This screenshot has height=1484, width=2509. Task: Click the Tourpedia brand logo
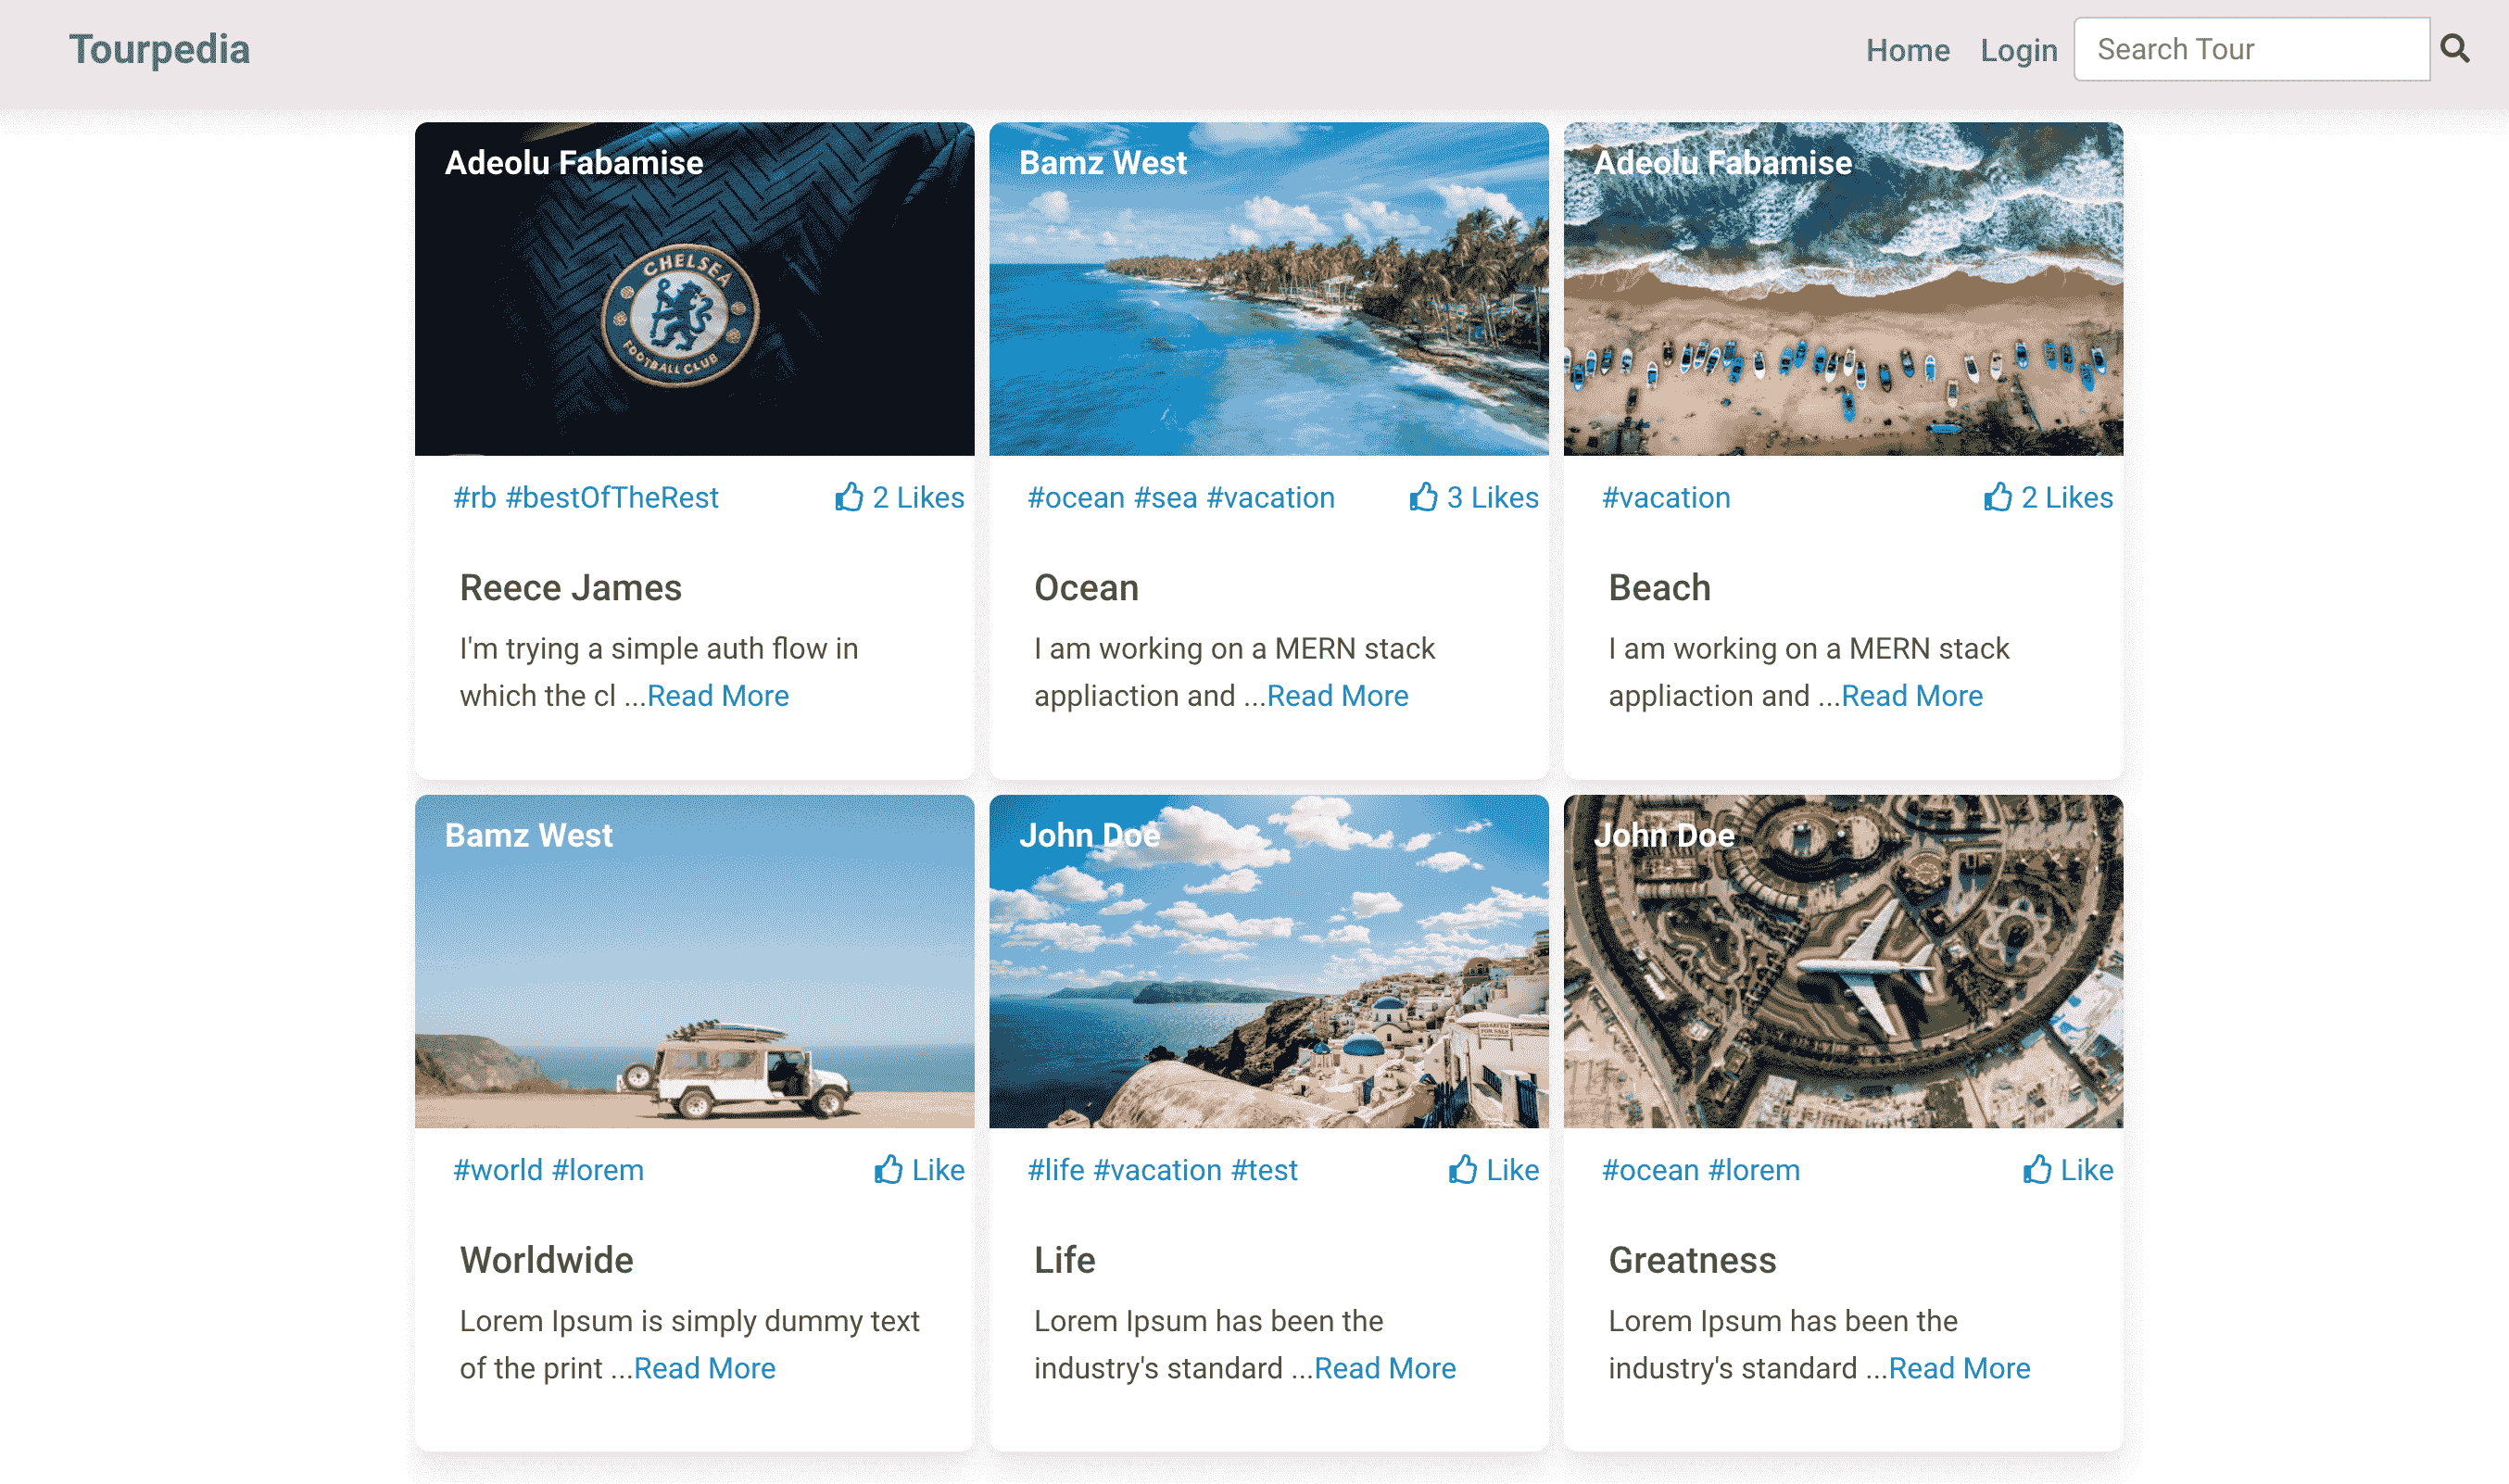click(x=159, y=49)
